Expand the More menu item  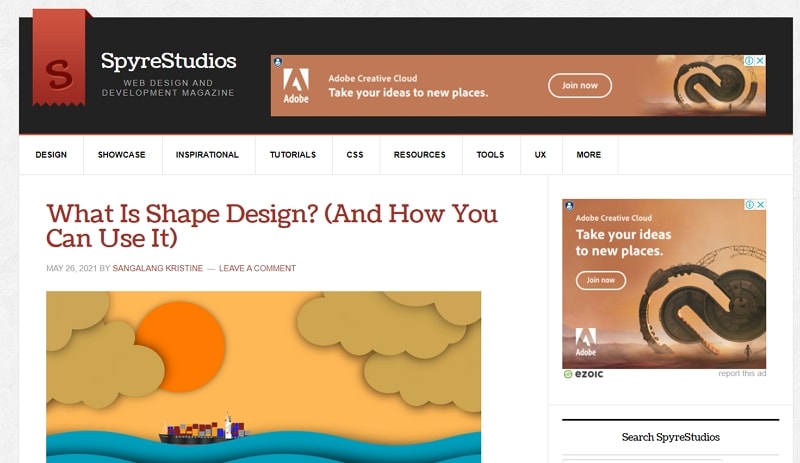coord(589,155)
